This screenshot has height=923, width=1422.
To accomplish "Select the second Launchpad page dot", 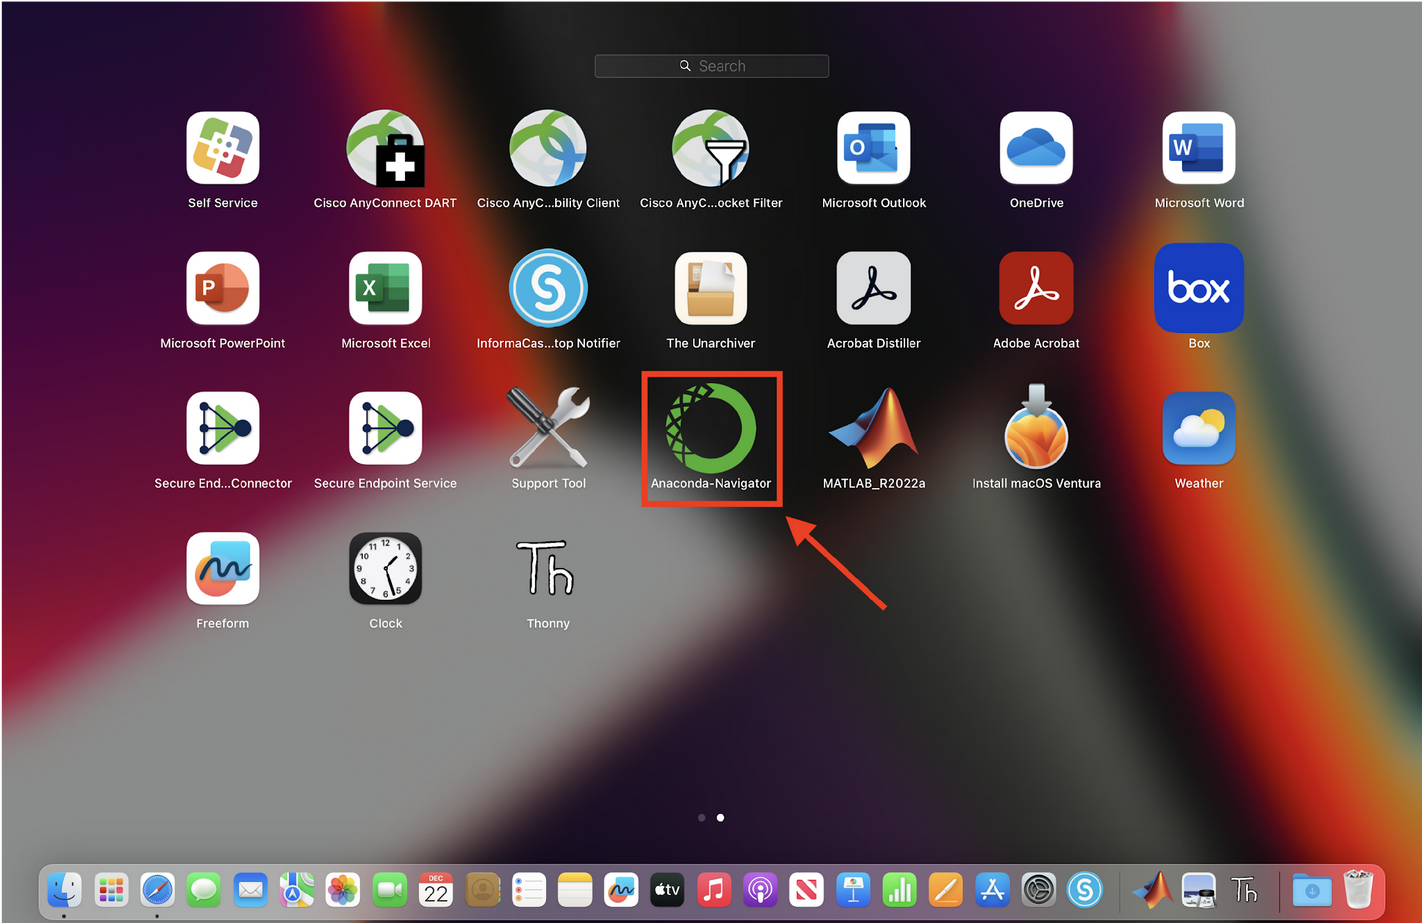I will point(720,818).
